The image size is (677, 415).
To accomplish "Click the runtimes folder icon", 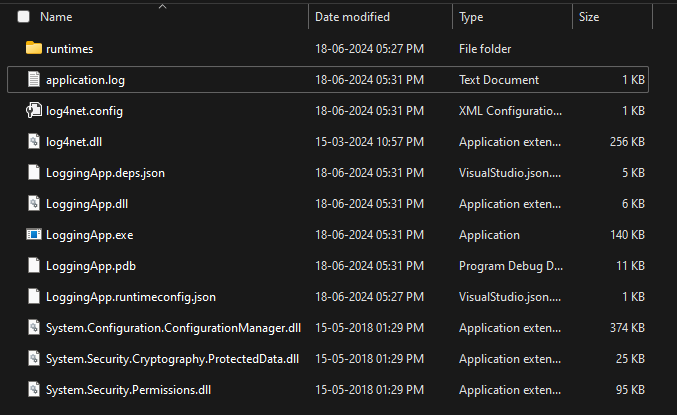I will coord(34,48).
